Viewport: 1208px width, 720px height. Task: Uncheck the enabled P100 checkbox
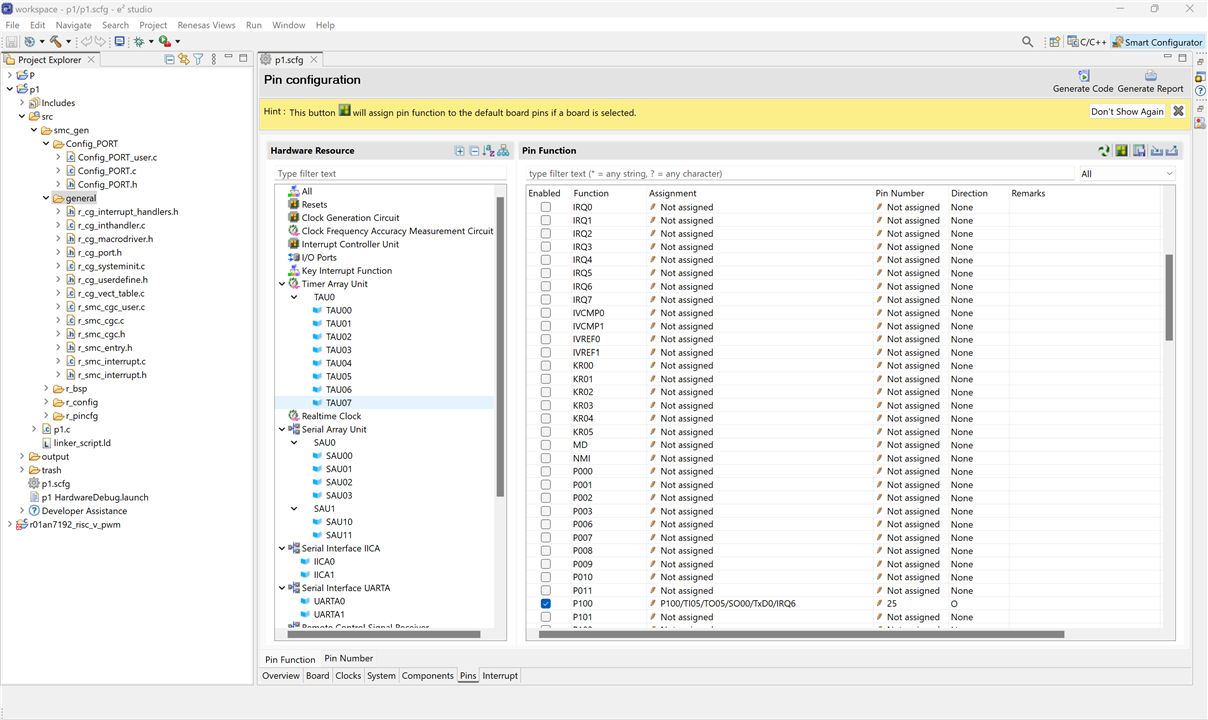(x=545, y=604)
